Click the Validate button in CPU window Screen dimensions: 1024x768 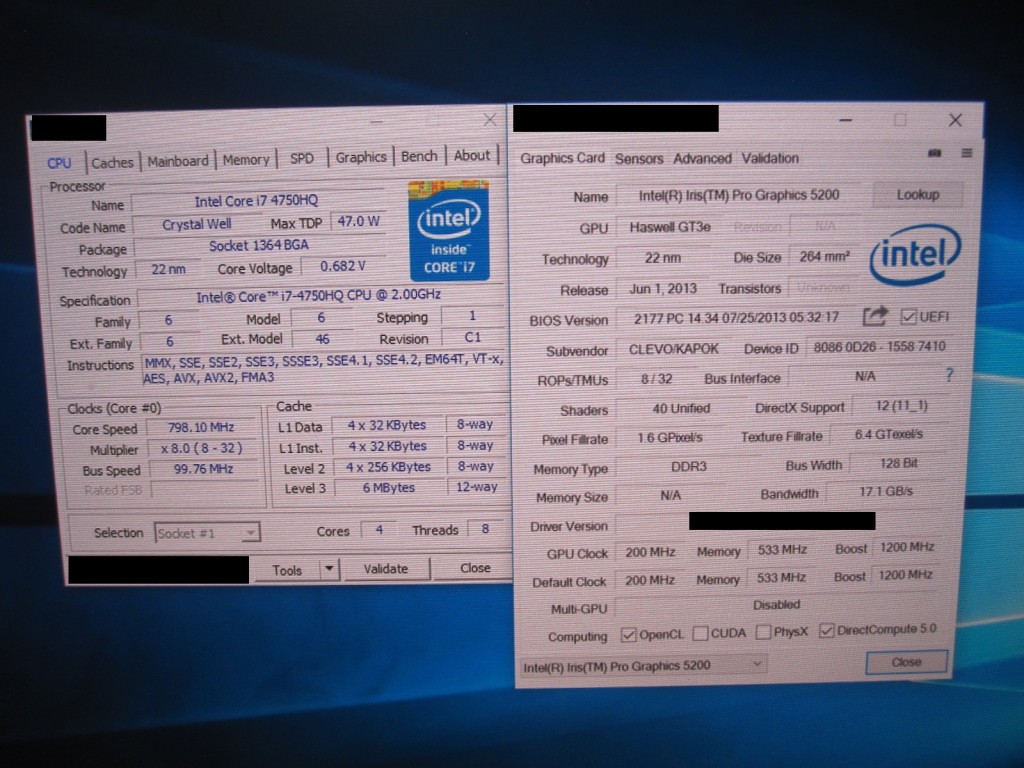coord(385,569)
